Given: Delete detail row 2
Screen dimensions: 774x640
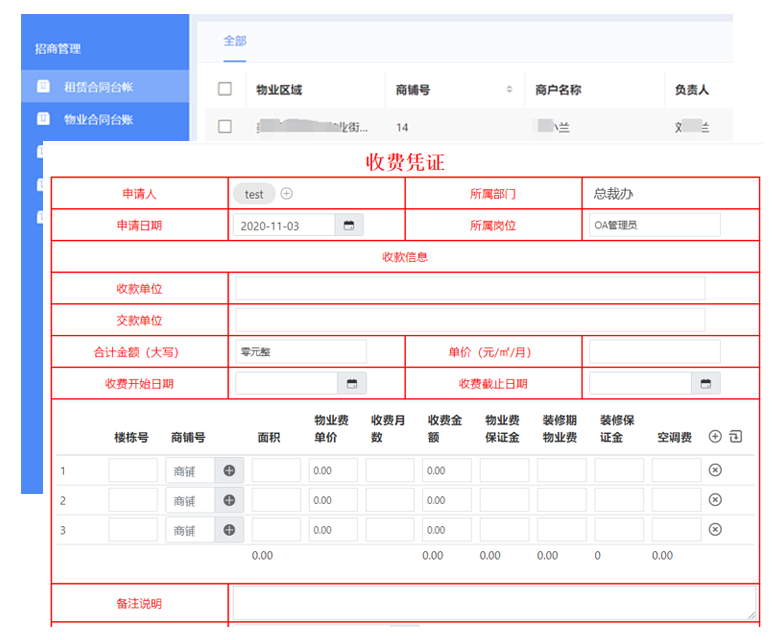Looking at the screenshot, I should [715, 499].
